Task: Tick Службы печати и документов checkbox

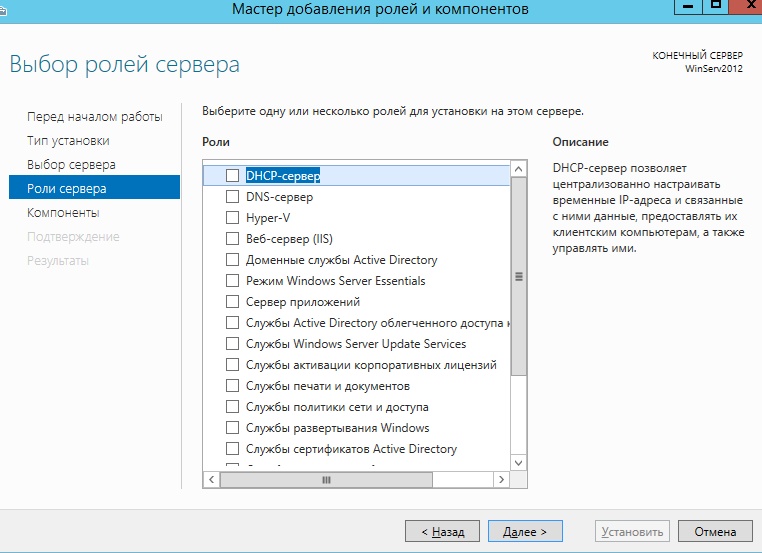Action: click(x=232, y=385)
